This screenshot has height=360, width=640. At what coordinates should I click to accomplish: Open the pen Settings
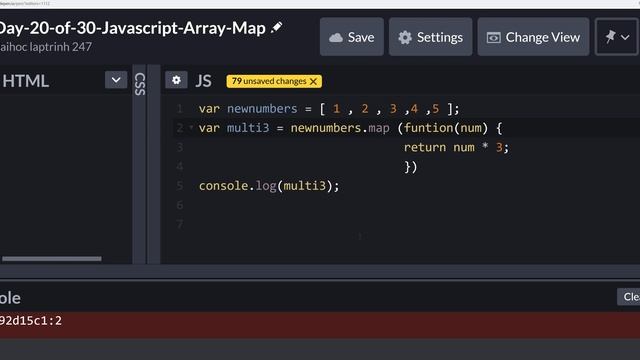431,37
